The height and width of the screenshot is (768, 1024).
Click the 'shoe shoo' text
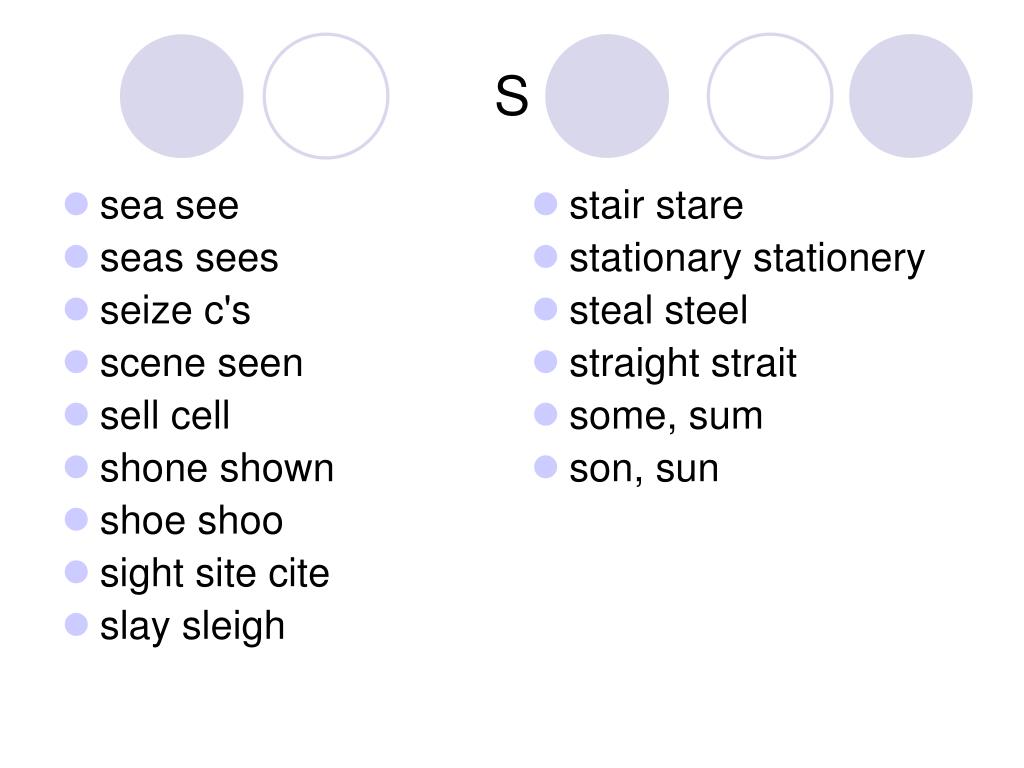tap(191, 520)
